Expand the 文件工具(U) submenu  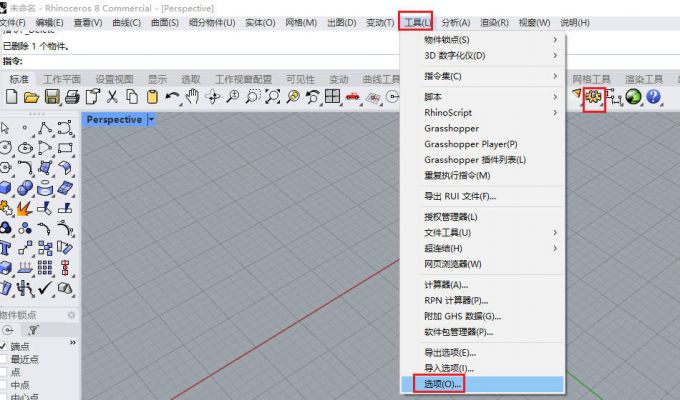pos(483,233)
